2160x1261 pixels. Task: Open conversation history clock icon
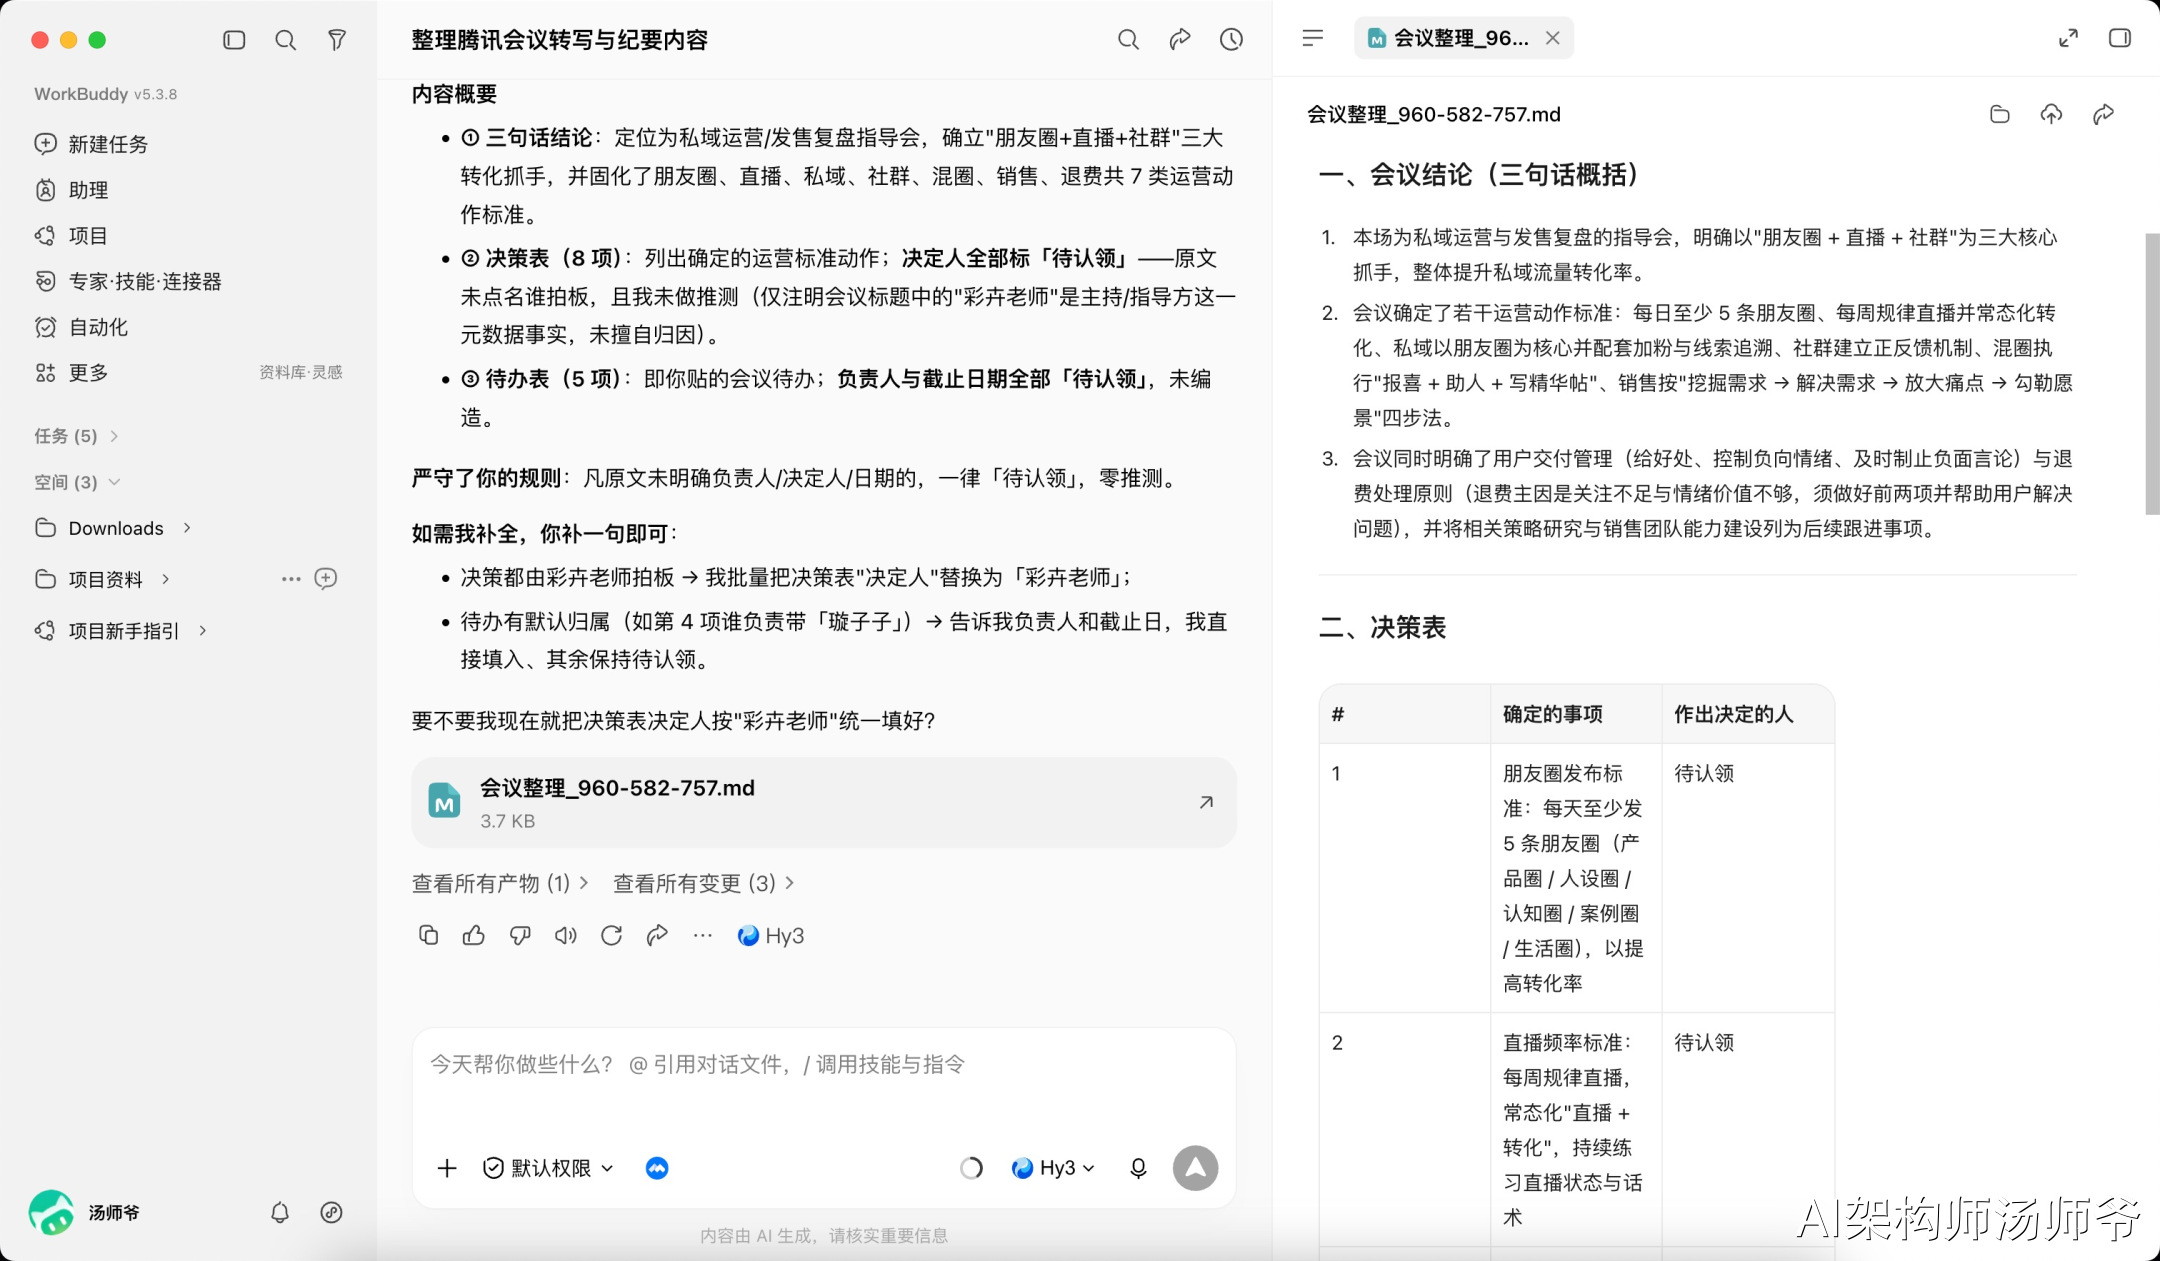(1231, 40)
